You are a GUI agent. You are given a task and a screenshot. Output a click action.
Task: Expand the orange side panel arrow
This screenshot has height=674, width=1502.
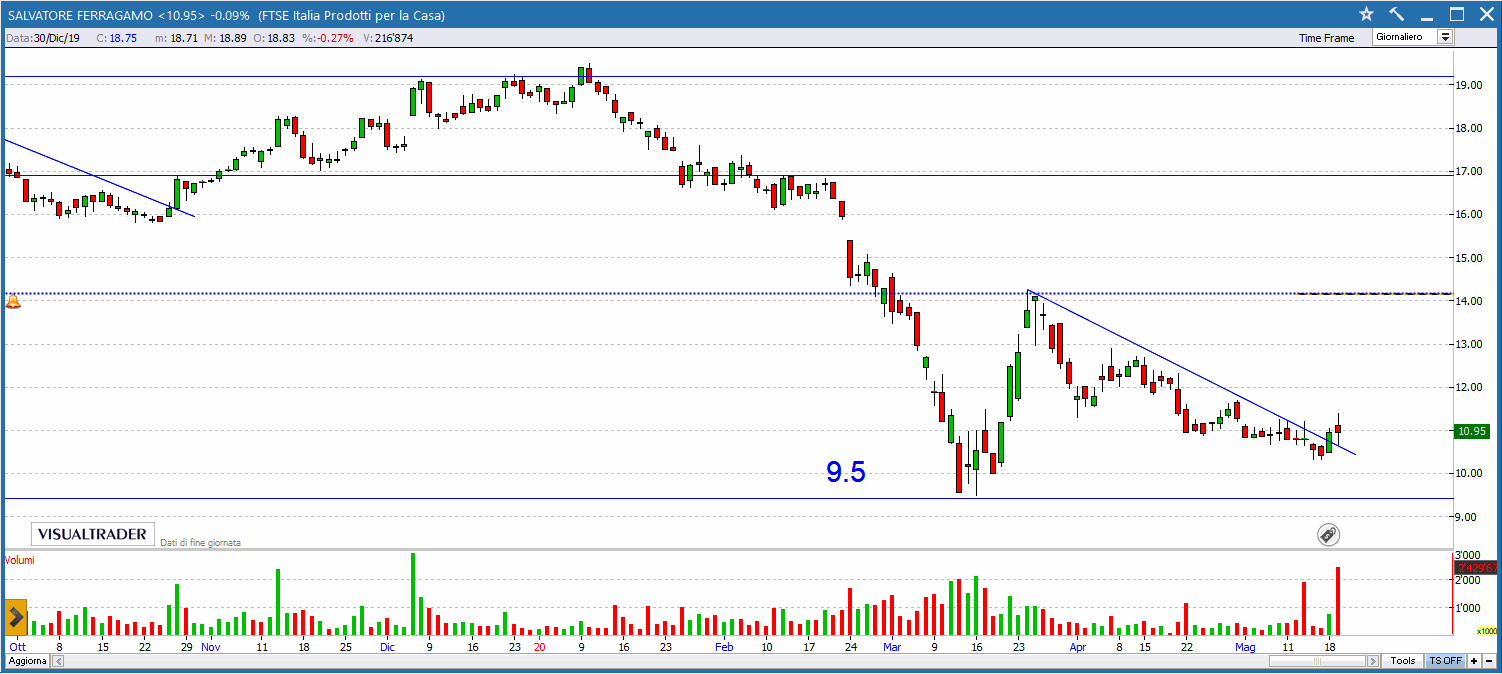(x=16, y=618)
